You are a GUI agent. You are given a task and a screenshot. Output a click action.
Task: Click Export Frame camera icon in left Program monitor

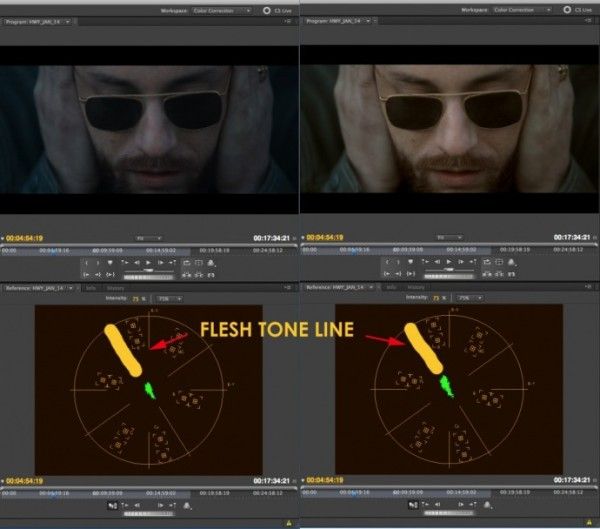[211, 263]
